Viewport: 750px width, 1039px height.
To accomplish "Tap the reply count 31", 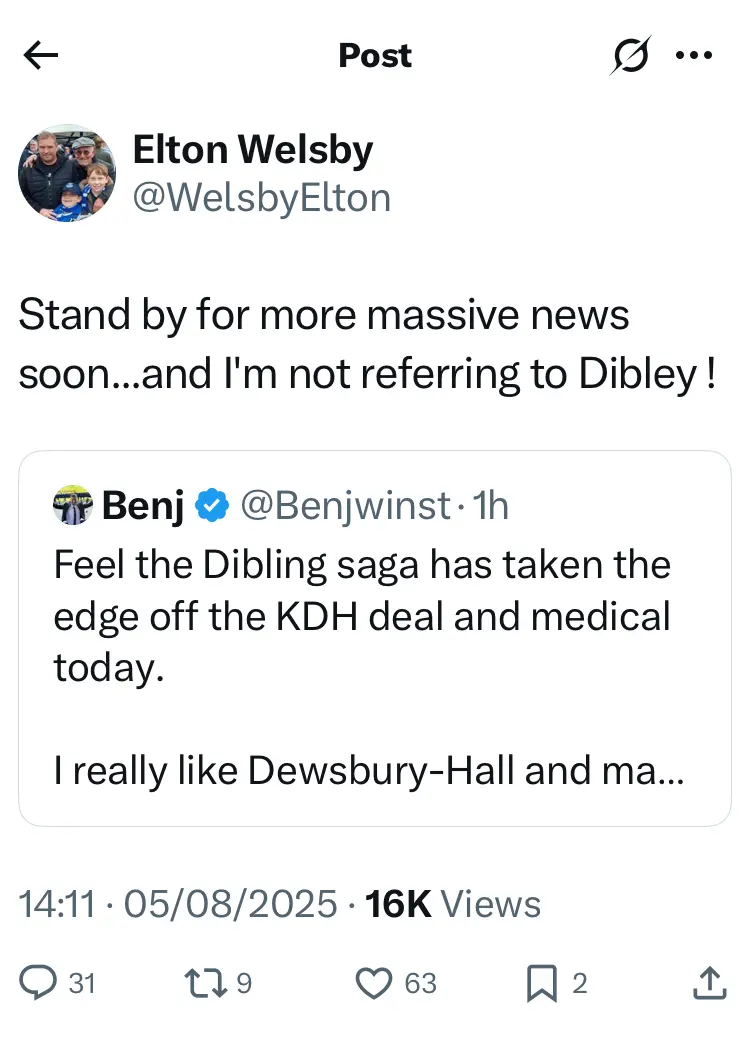I will 82,984.
